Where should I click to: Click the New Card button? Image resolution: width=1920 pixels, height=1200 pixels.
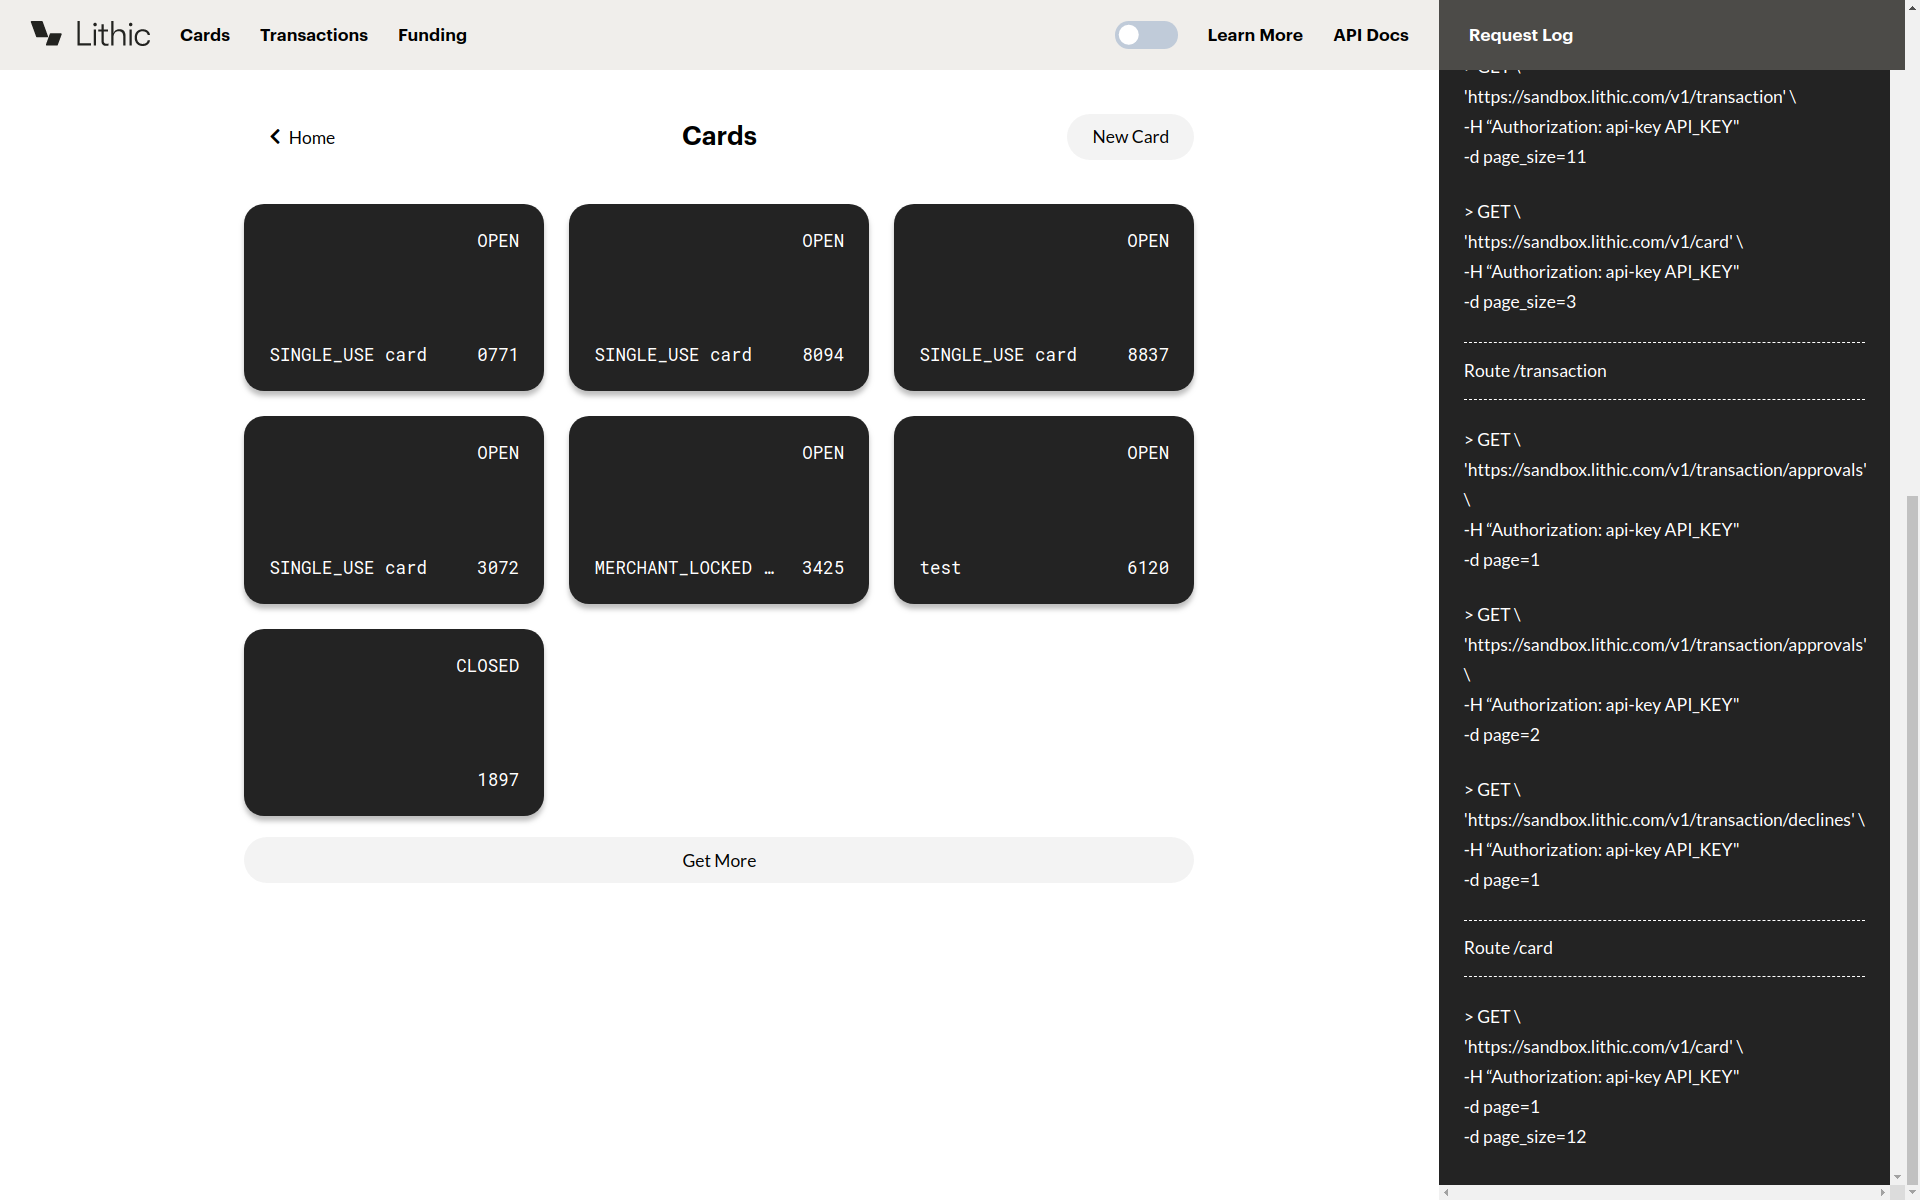(x=1130, y=137)
